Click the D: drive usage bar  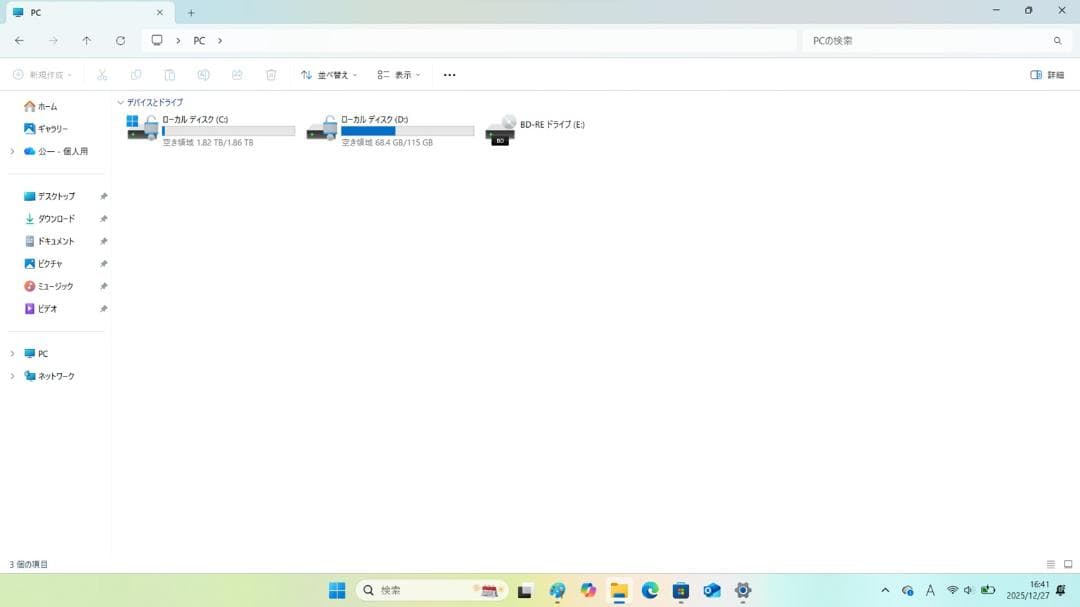point(408,131)
